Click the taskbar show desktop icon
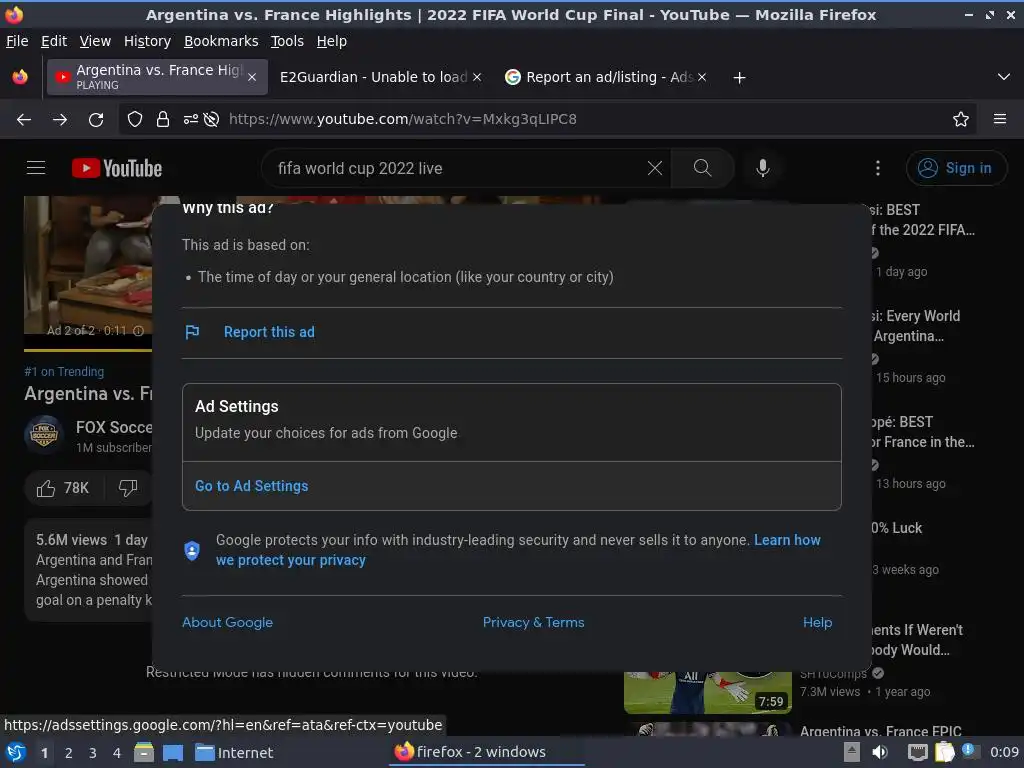Viewport: 1024px width, 768px height. (x=172, y=753)
